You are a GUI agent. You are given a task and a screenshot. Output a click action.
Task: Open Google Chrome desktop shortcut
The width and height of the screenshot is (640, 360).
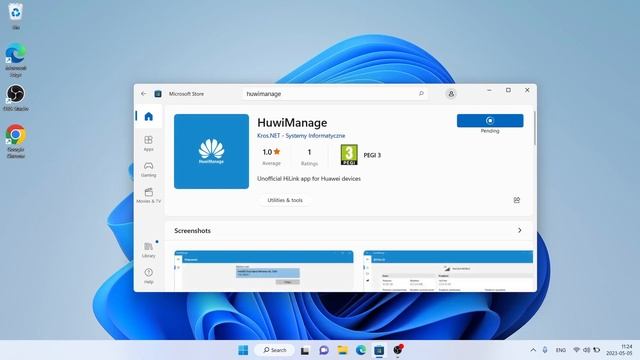click(16, 141)
